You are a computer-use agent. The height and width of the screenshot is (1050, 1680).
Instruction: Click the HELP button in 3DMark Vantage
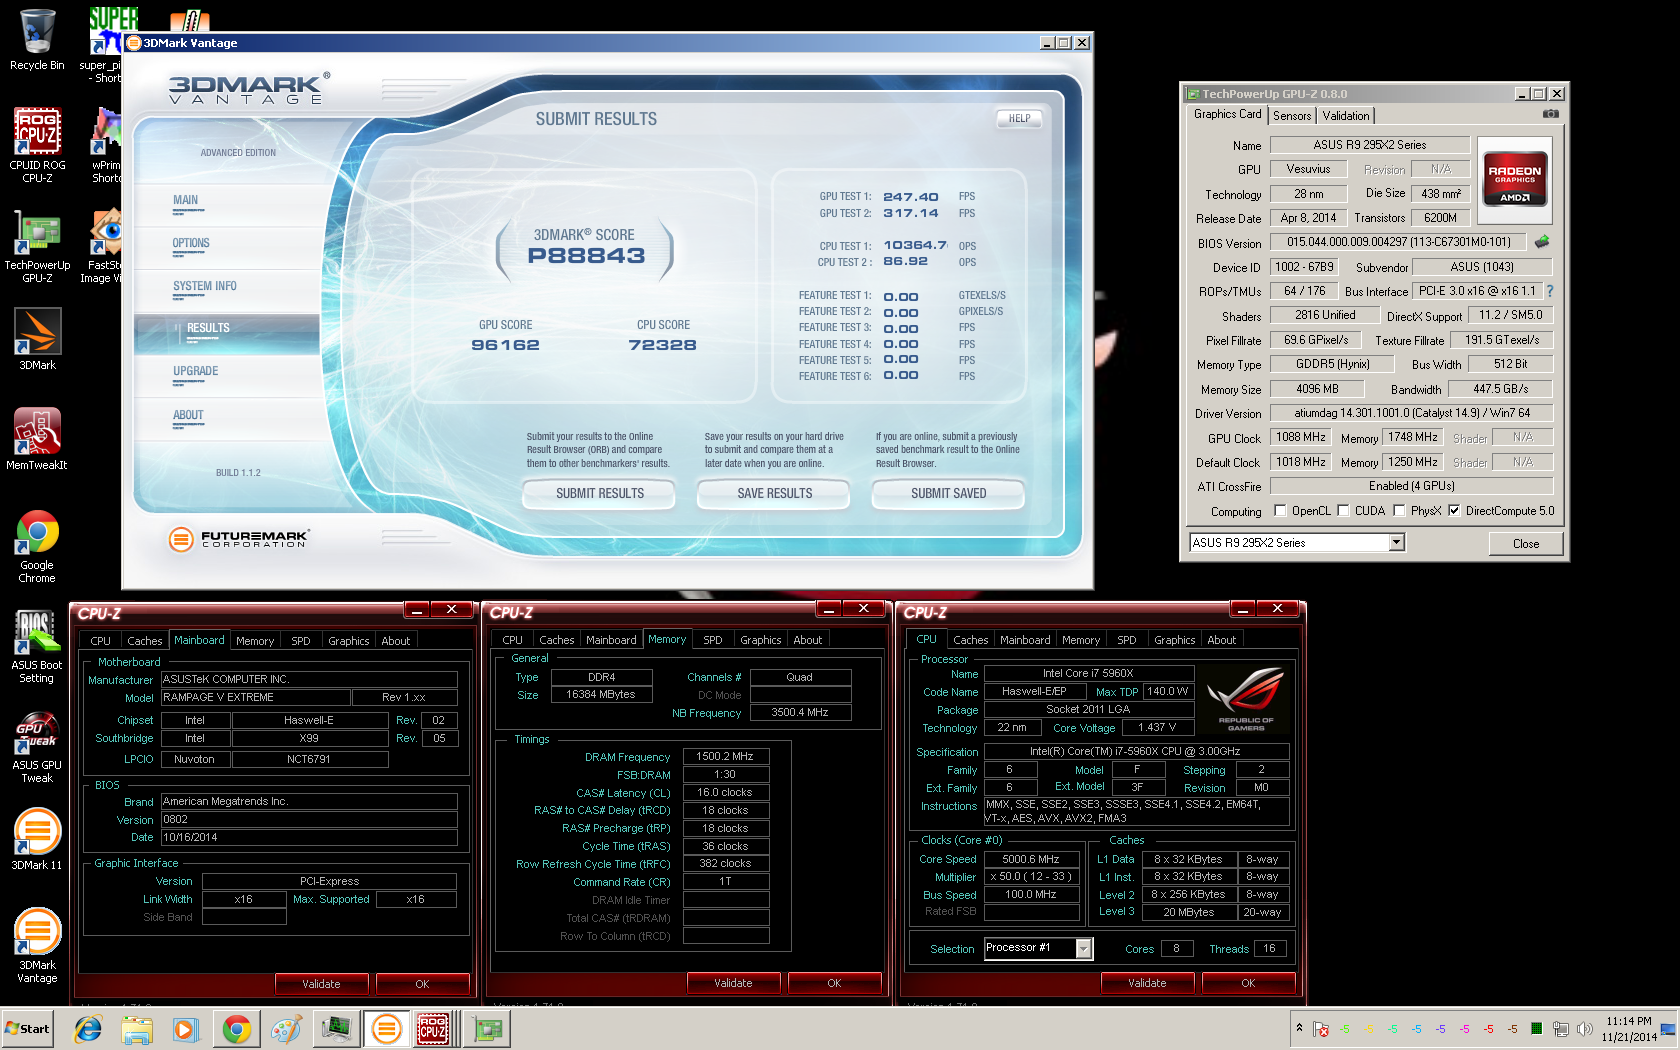point(1019,118)
